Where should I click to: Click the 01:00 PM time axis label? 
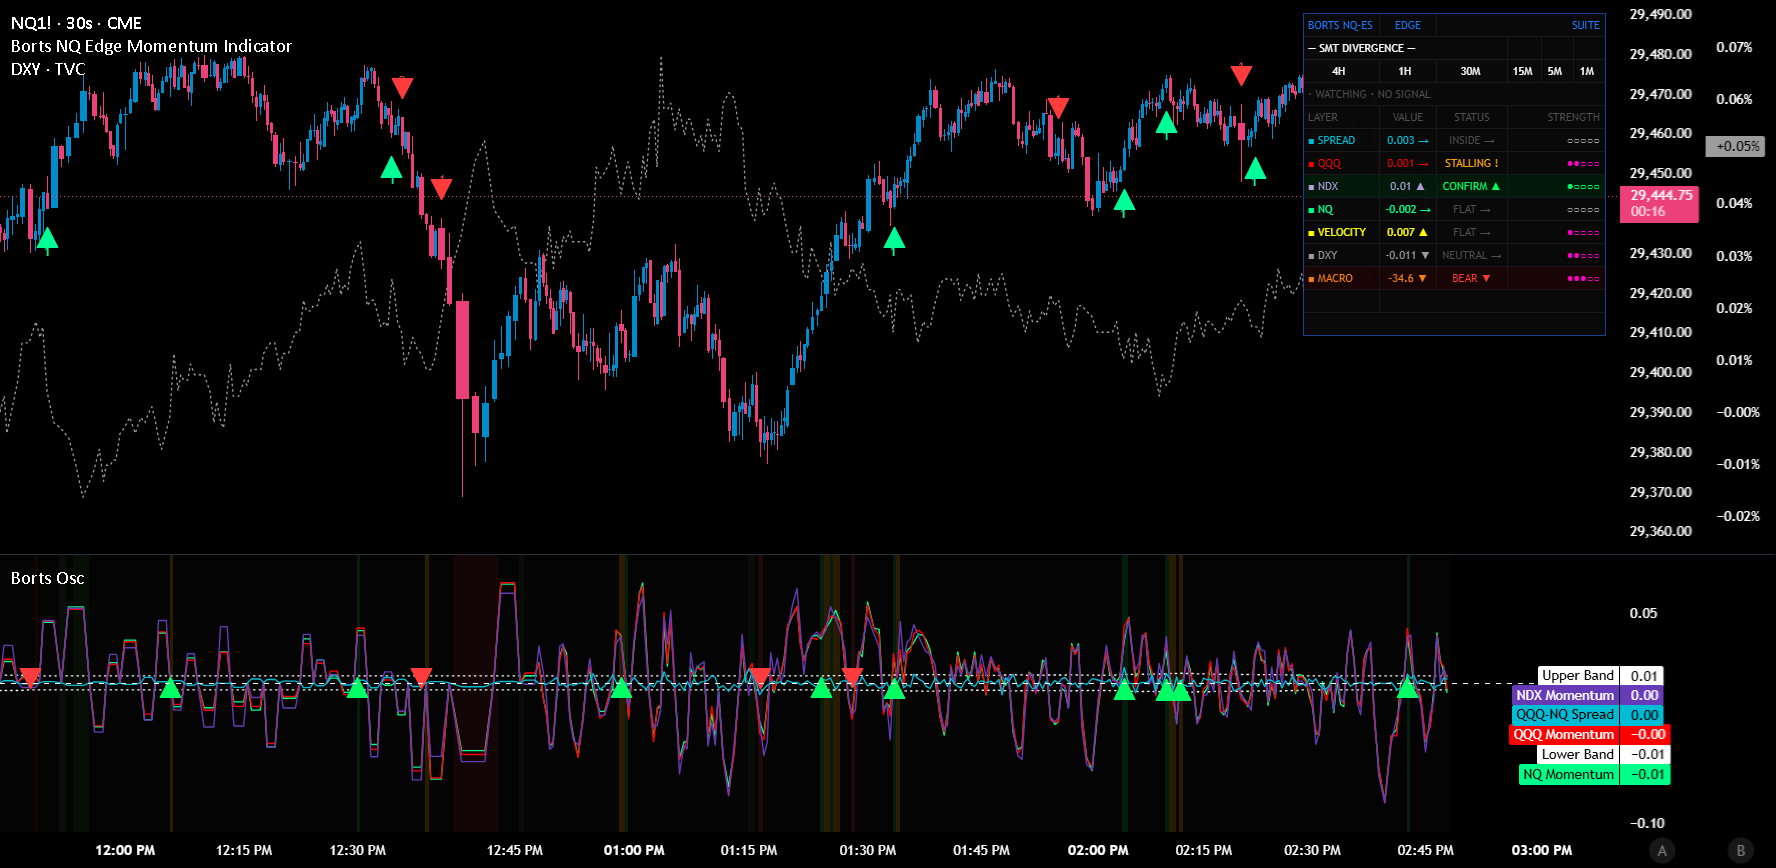coord(634,850)
